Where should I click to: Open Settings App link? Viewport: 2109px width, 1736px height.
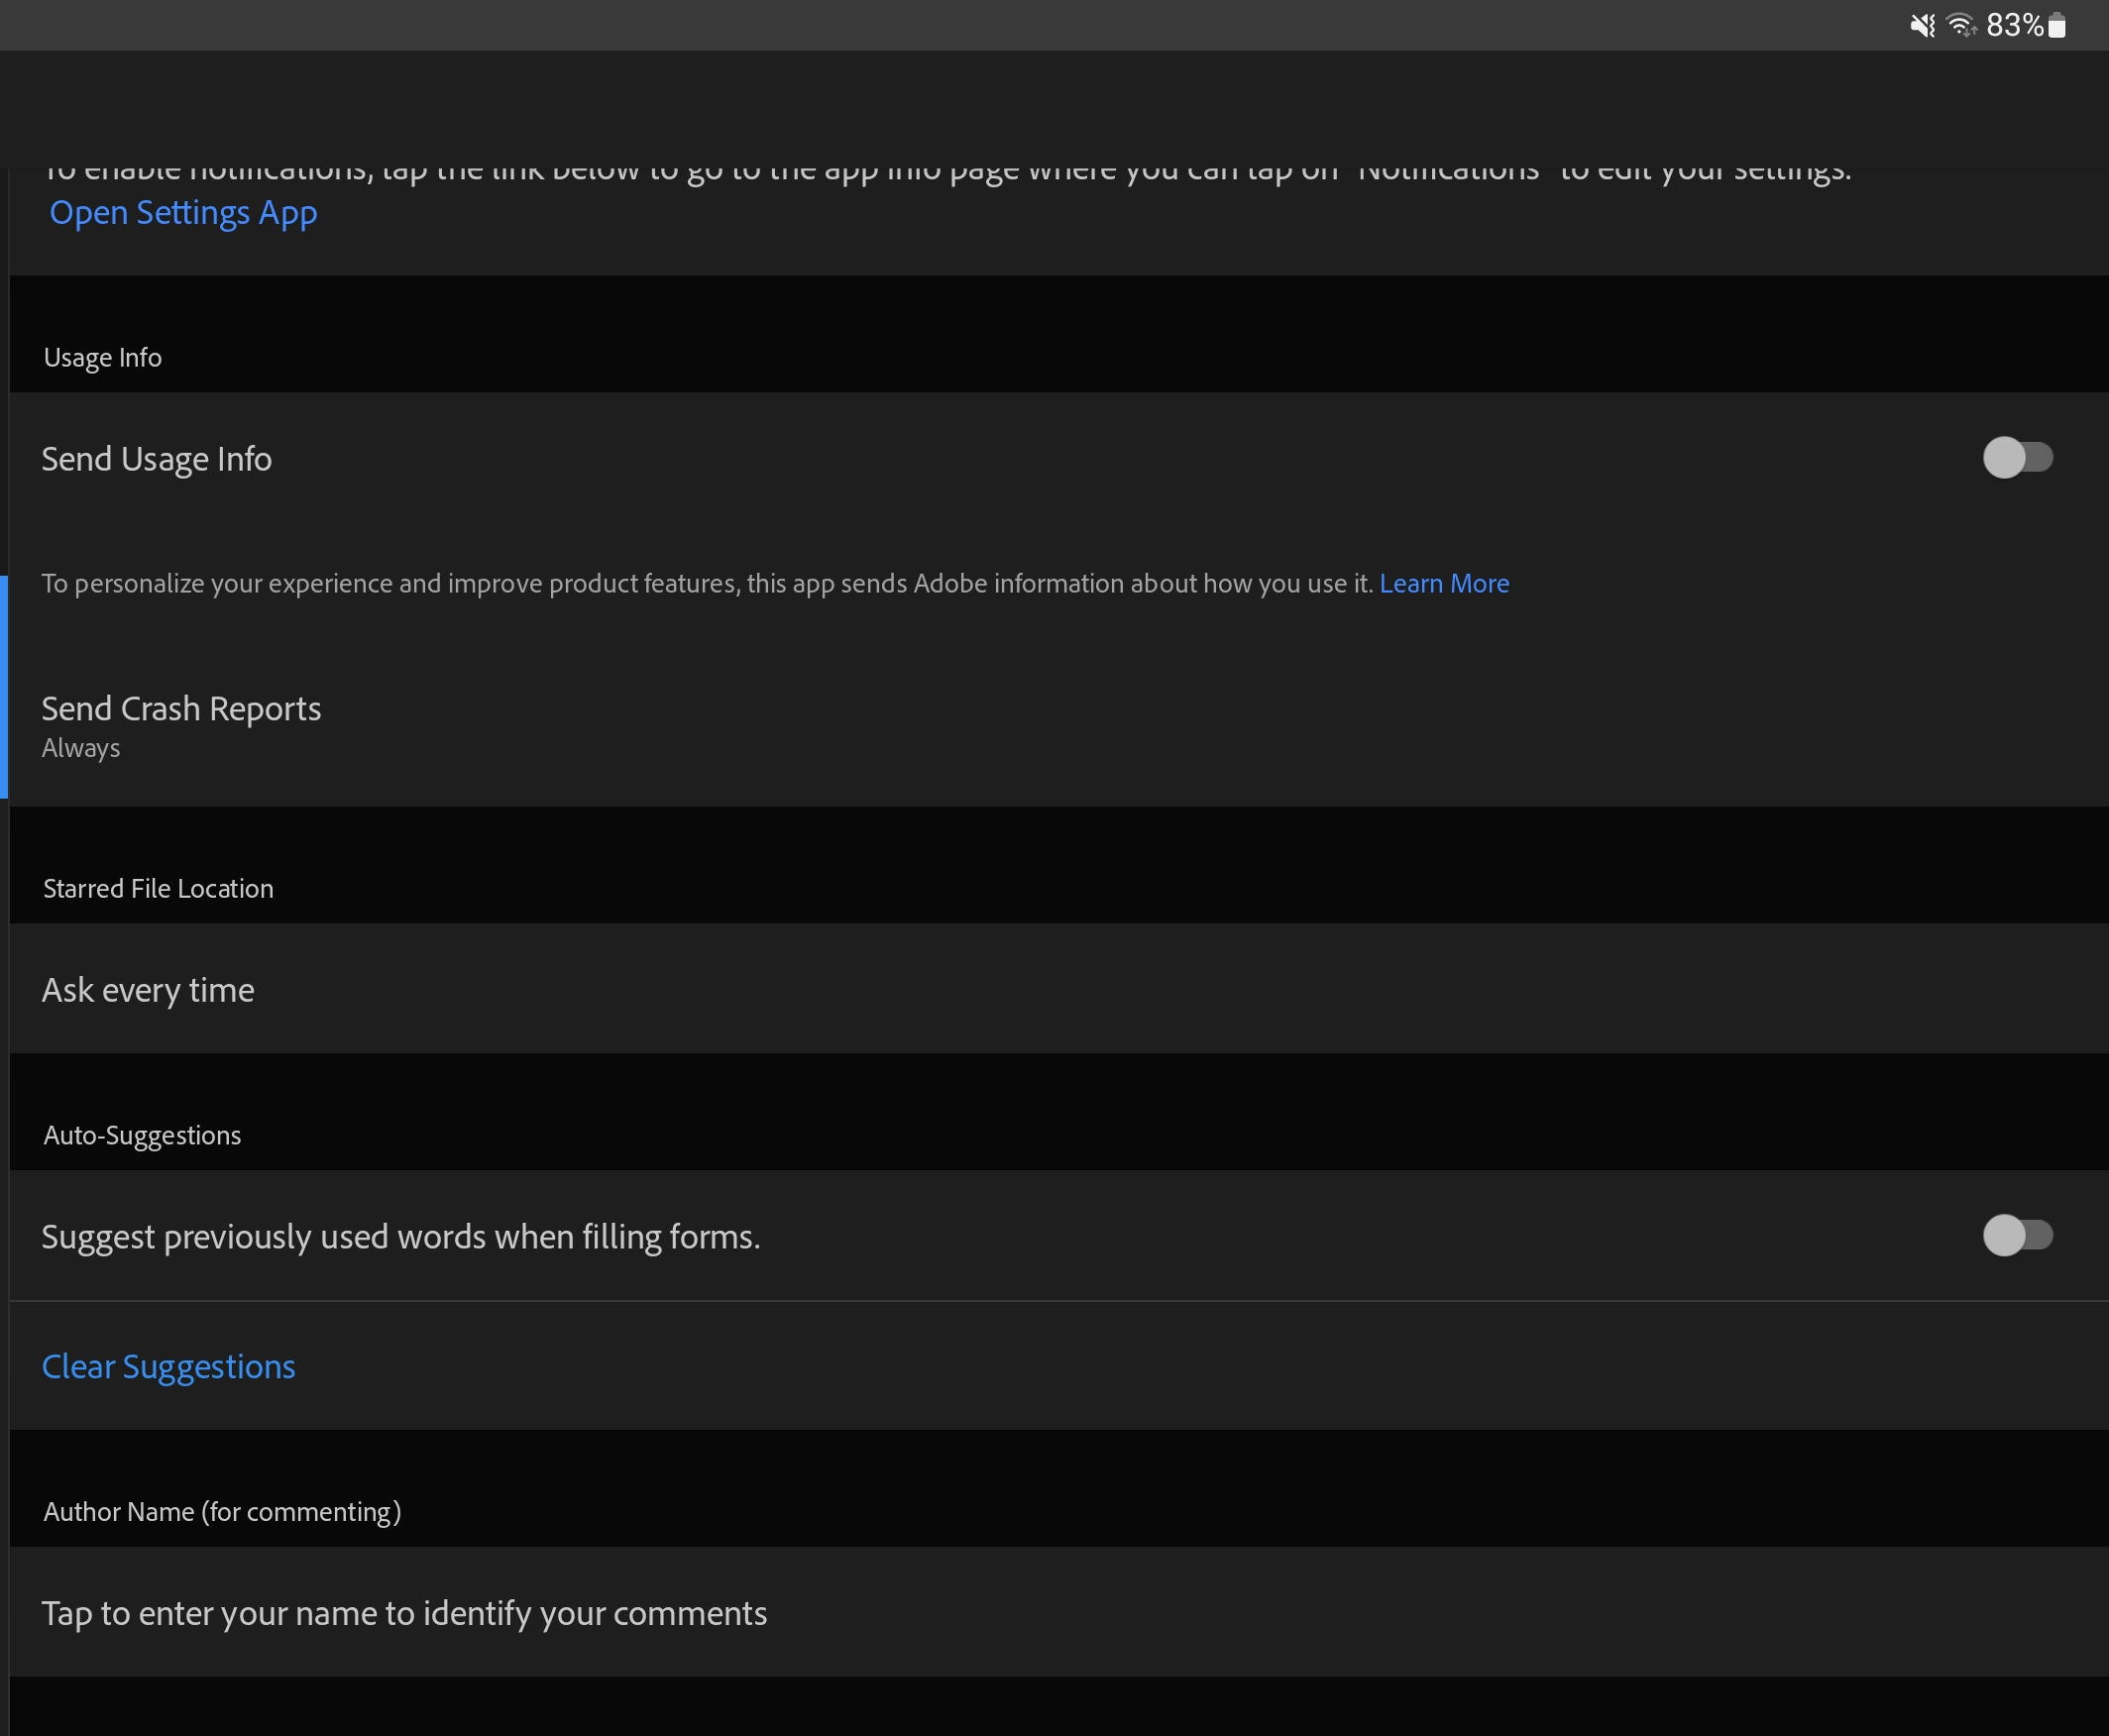182,210
